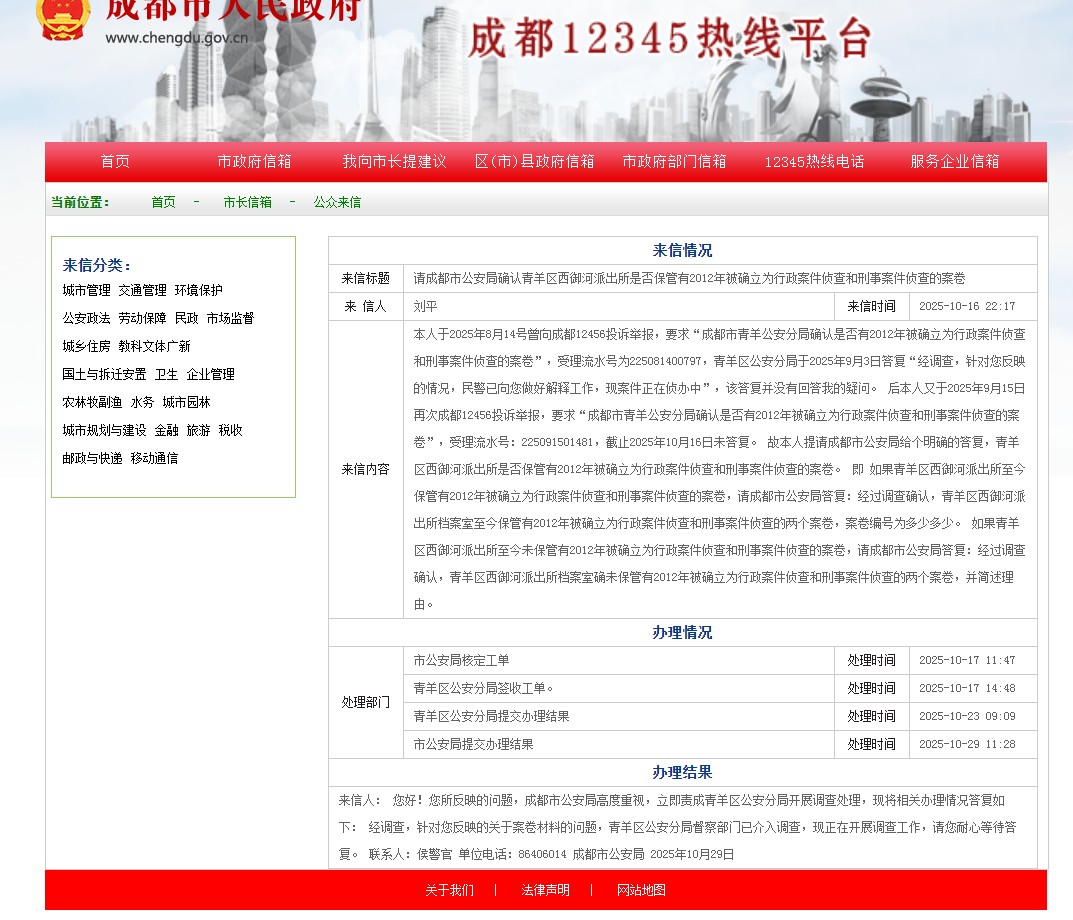Select the 民政 category

click(x=186, y=318)
